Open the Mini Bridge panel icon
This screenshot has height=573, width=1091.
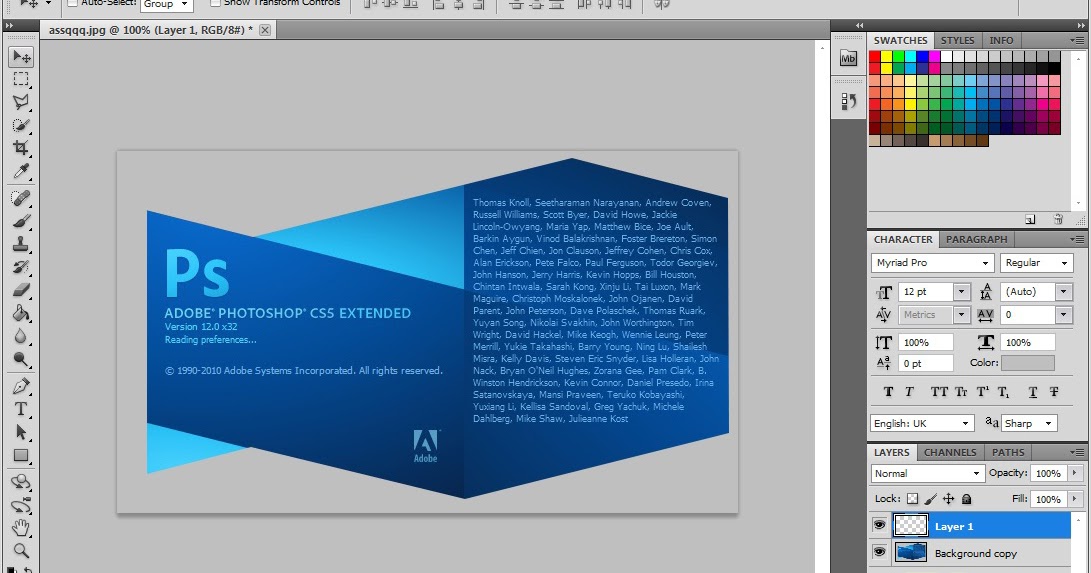[x=849, y=58]
